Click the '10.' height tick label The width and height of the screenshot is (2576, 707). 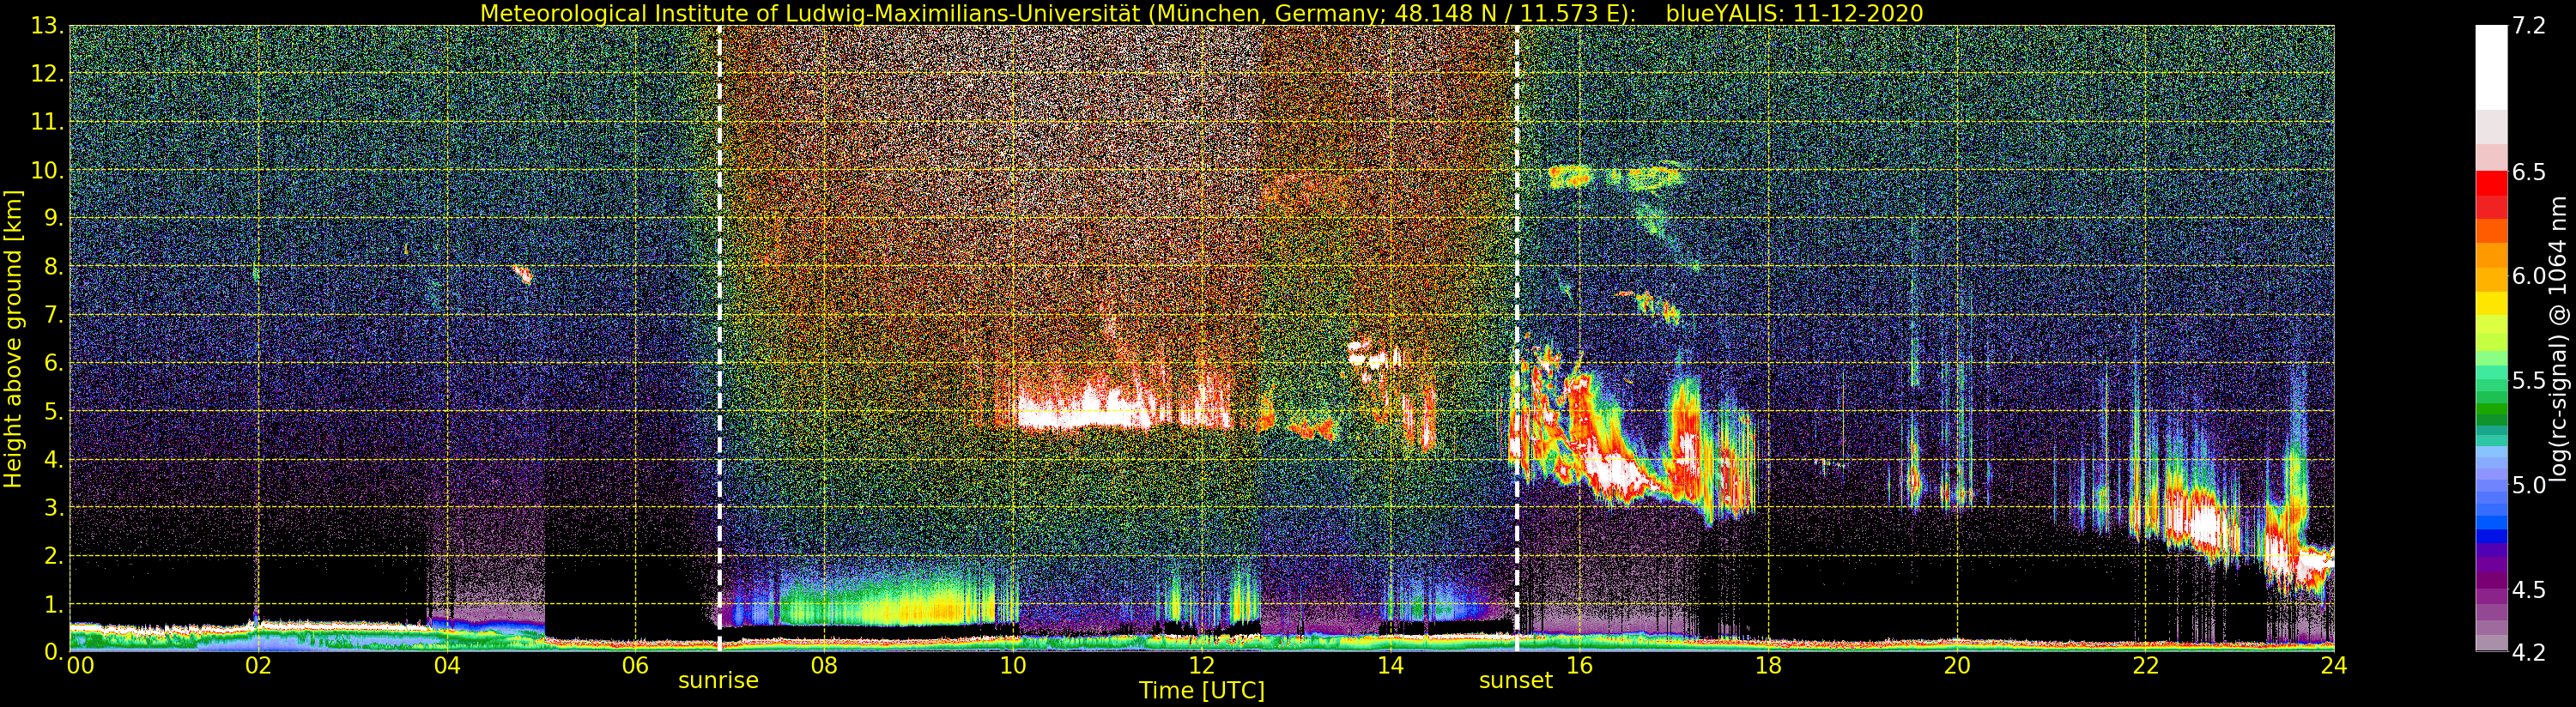[48, 170]
